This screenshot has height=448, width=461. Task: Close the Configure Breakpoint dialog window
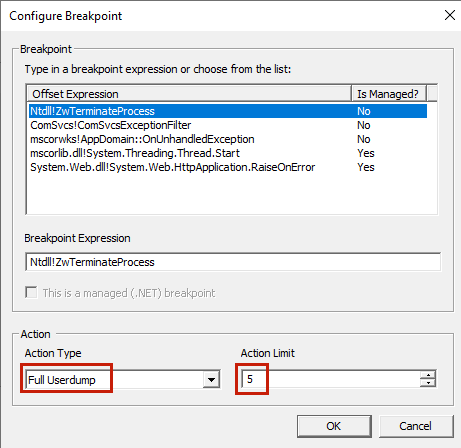[x=450, y=15]
